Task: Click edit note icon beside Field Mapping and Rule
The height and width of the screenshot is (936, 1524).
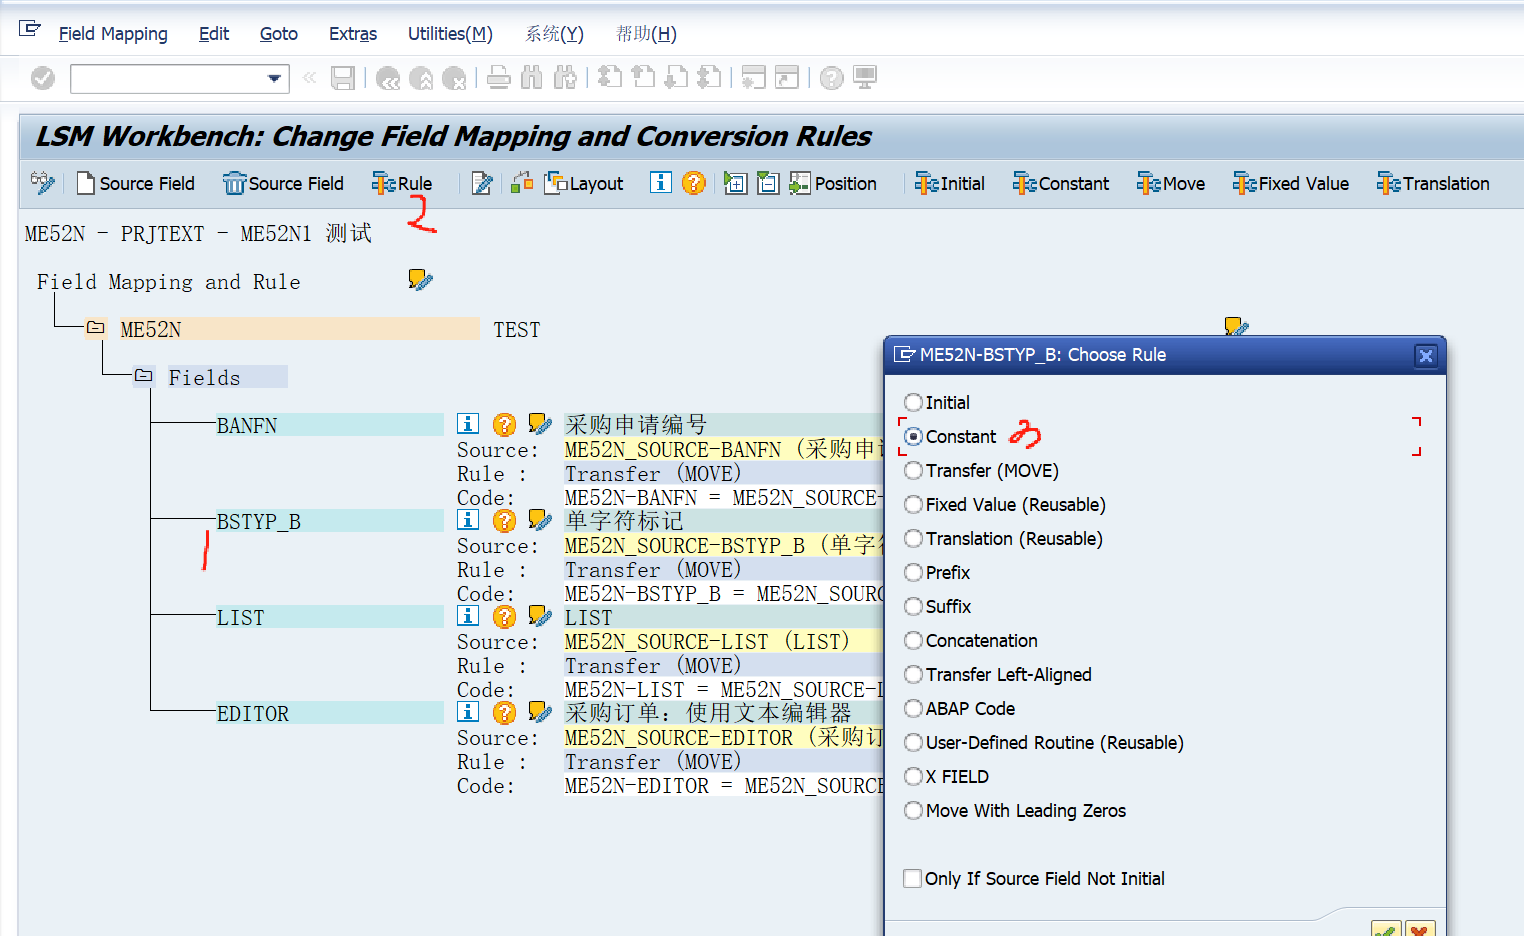Action: coord(421,280)
